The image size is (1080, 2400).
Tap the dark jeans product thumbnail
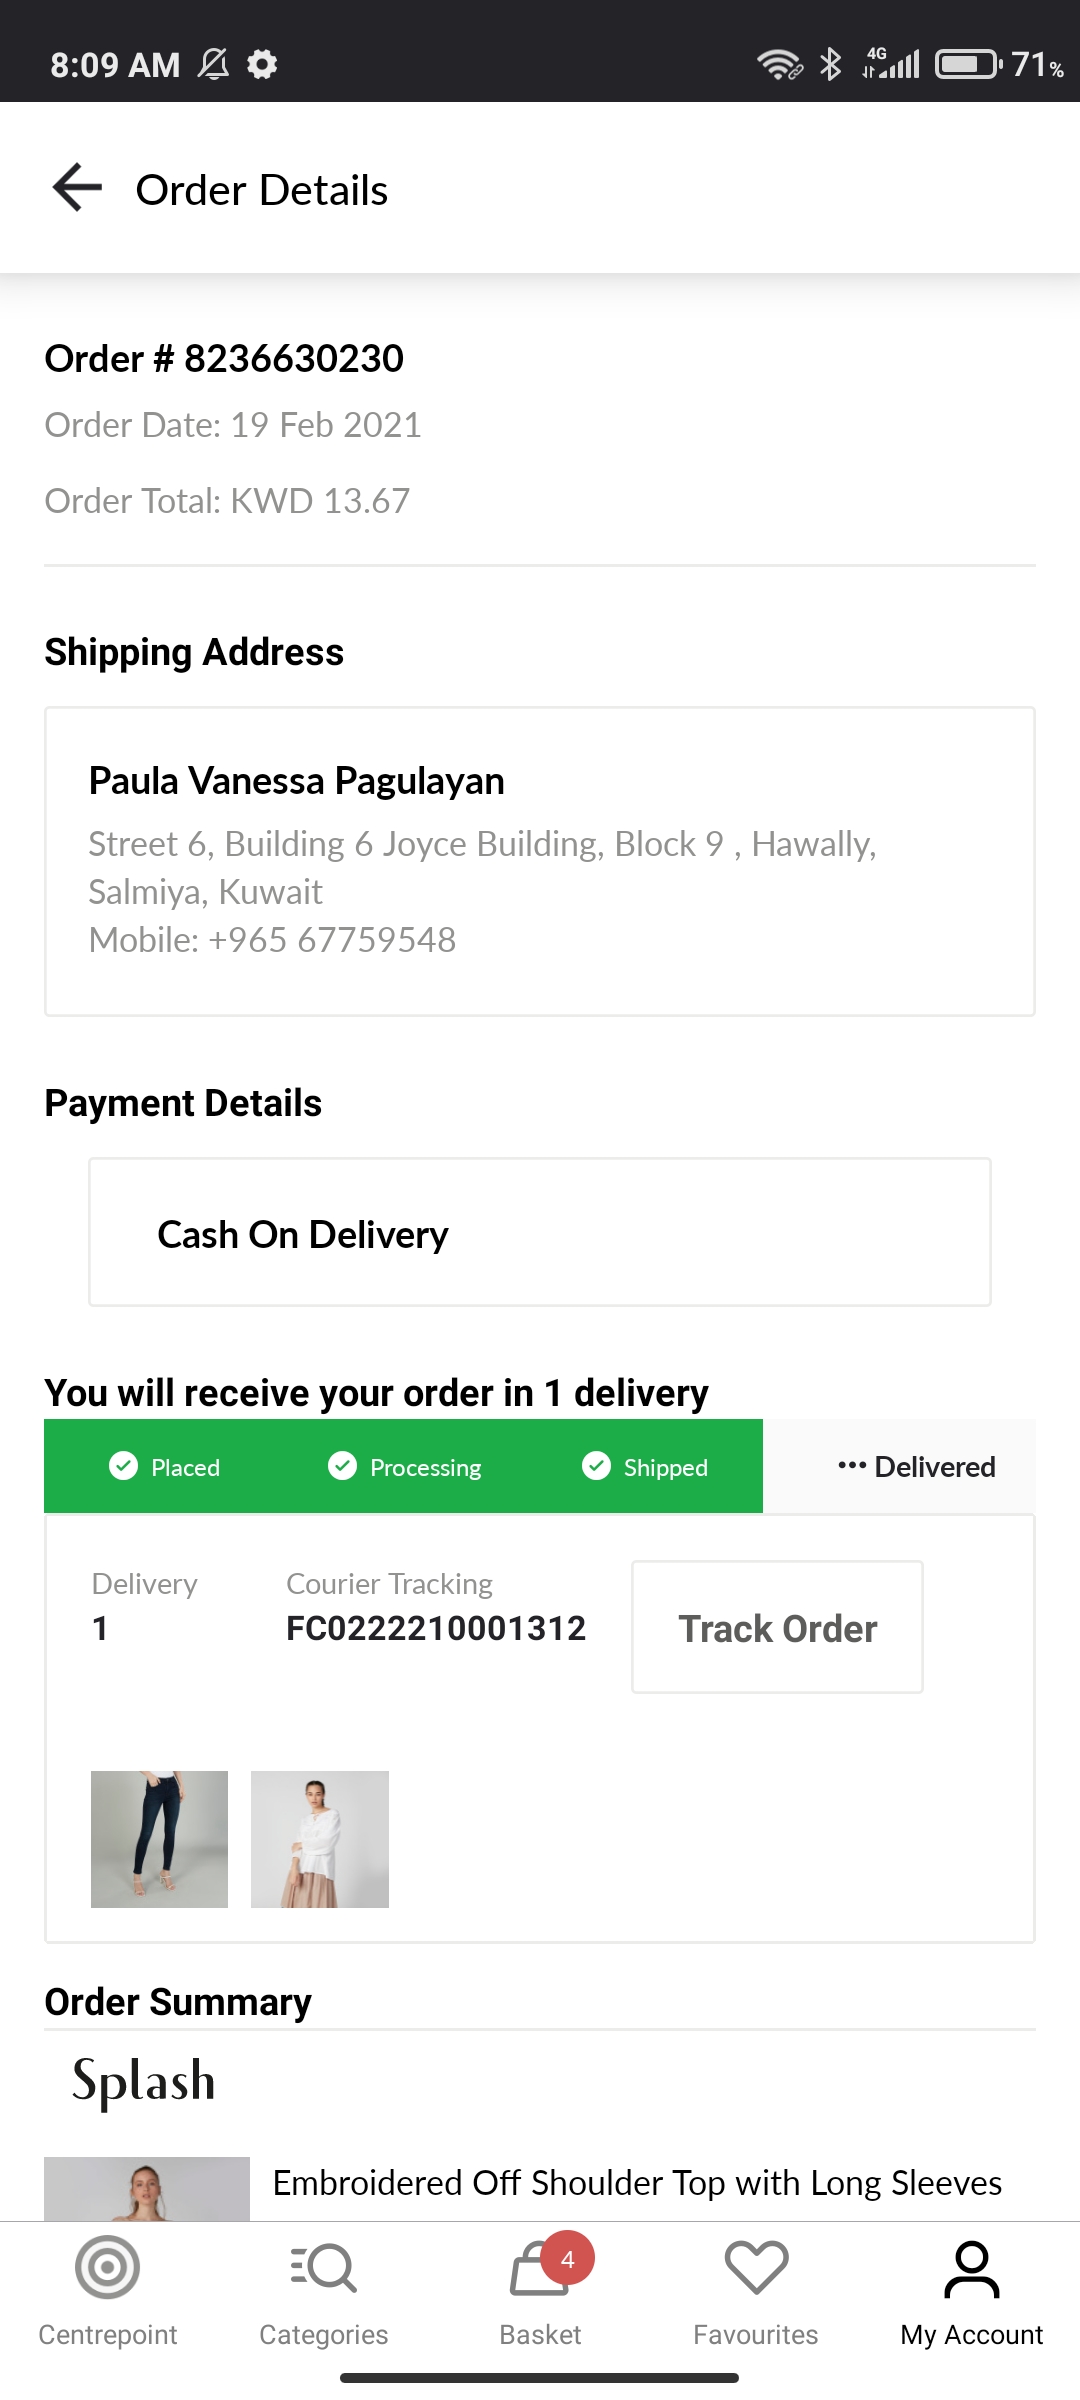click(x=159, y=1839)
